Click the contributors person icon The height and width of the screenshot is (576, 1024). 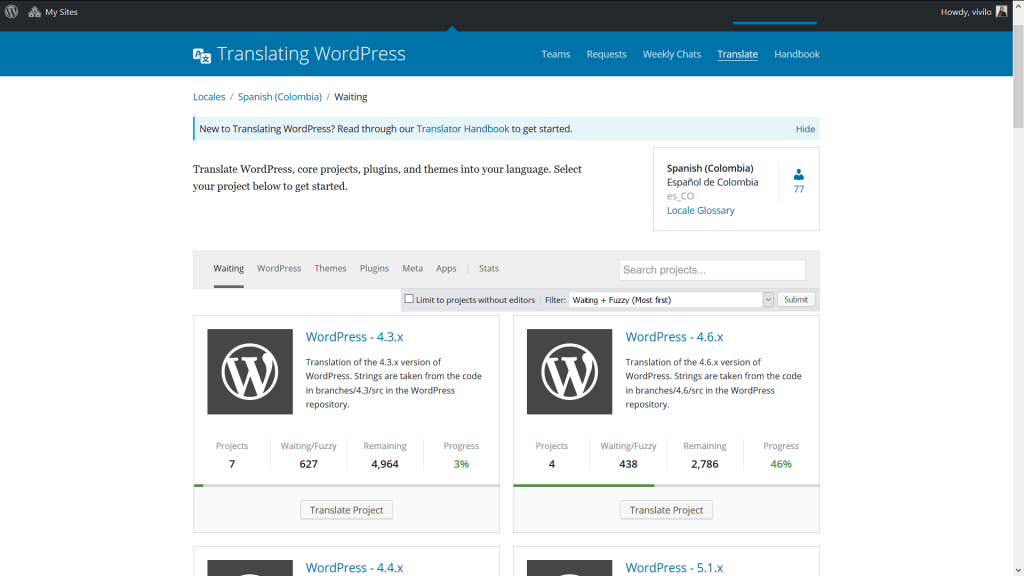[x=799, y=174]
